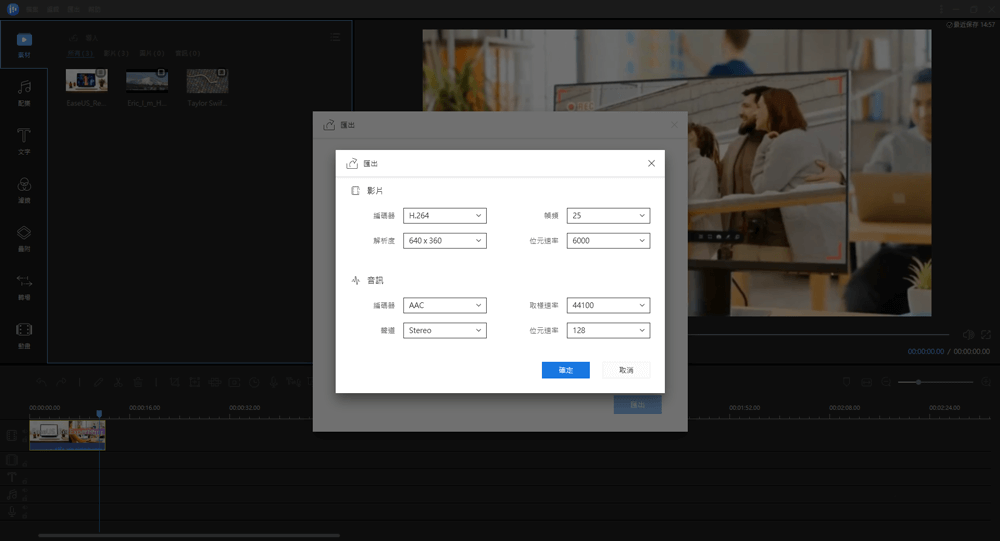Click the trash delete icon in timeline toolbar

point(138,382)
